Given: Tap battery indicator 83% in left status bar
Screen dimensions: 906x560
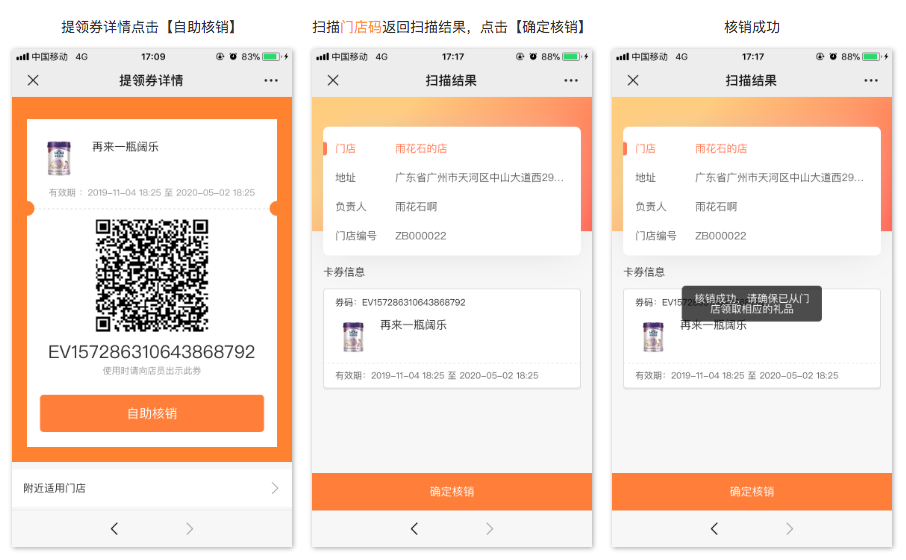Looking at the screenshot, I should pos(265,57).
